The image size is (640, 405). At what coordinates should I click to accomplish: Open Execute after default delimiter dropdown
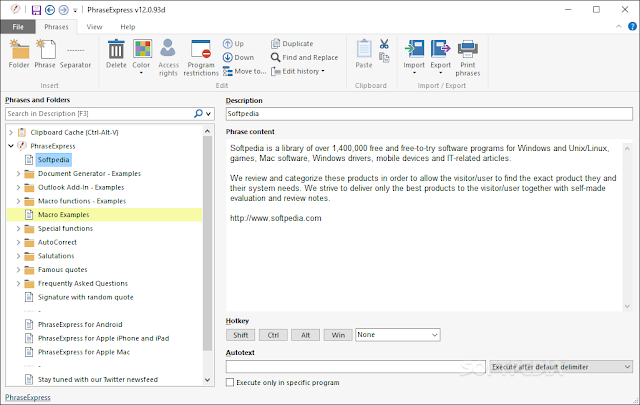click(561, 367)
